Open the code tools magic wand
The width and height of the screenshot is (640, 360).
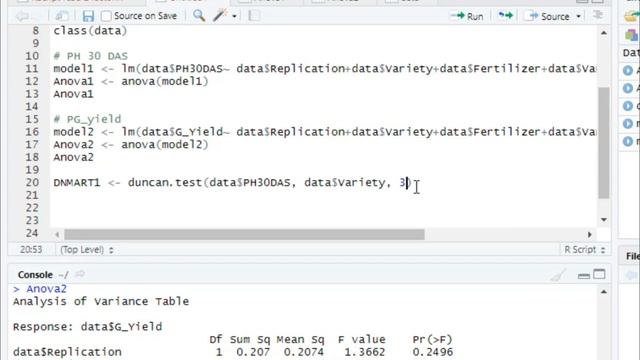[x=220, y=16]
